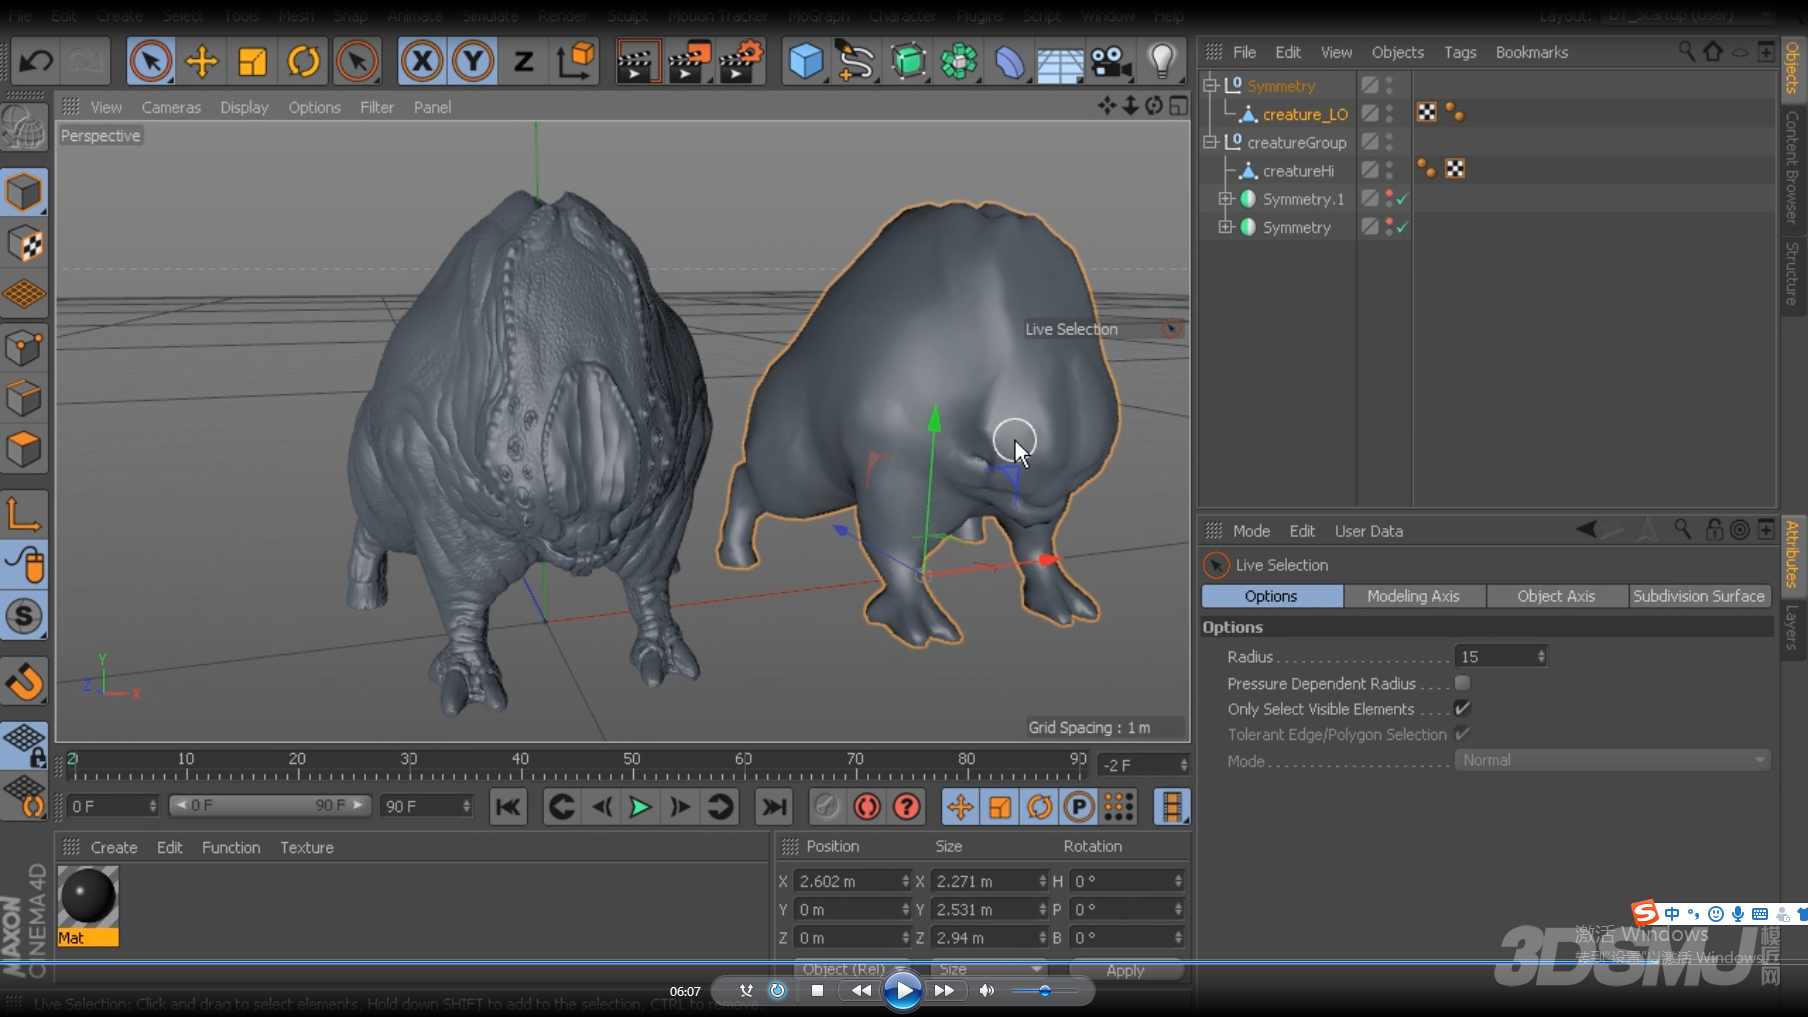The height and width of the screenshot is (1017, 1808).
Task: Click the Enable Axis L-shaped icon
Action: tap(24, 514)
